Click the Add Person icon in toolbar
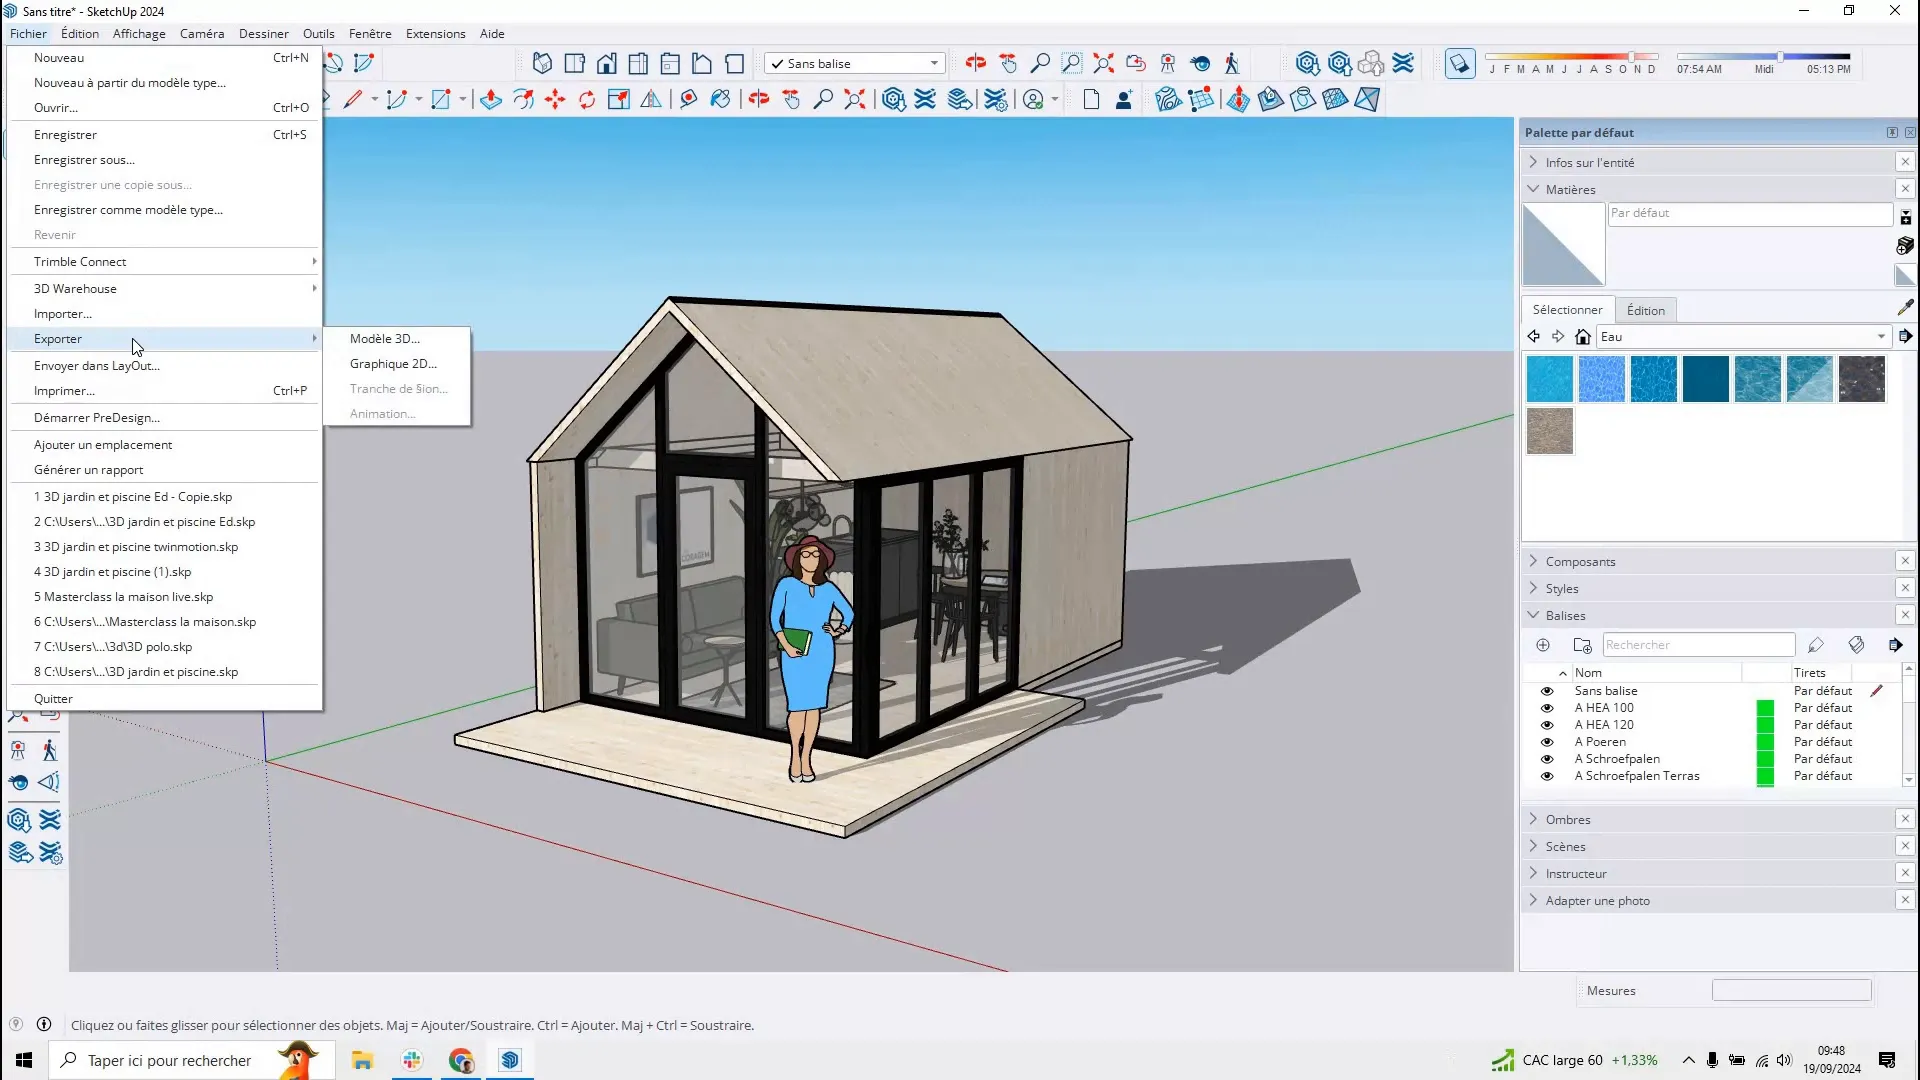This screenshot has height=1080, width=1920. [1123, 99]
